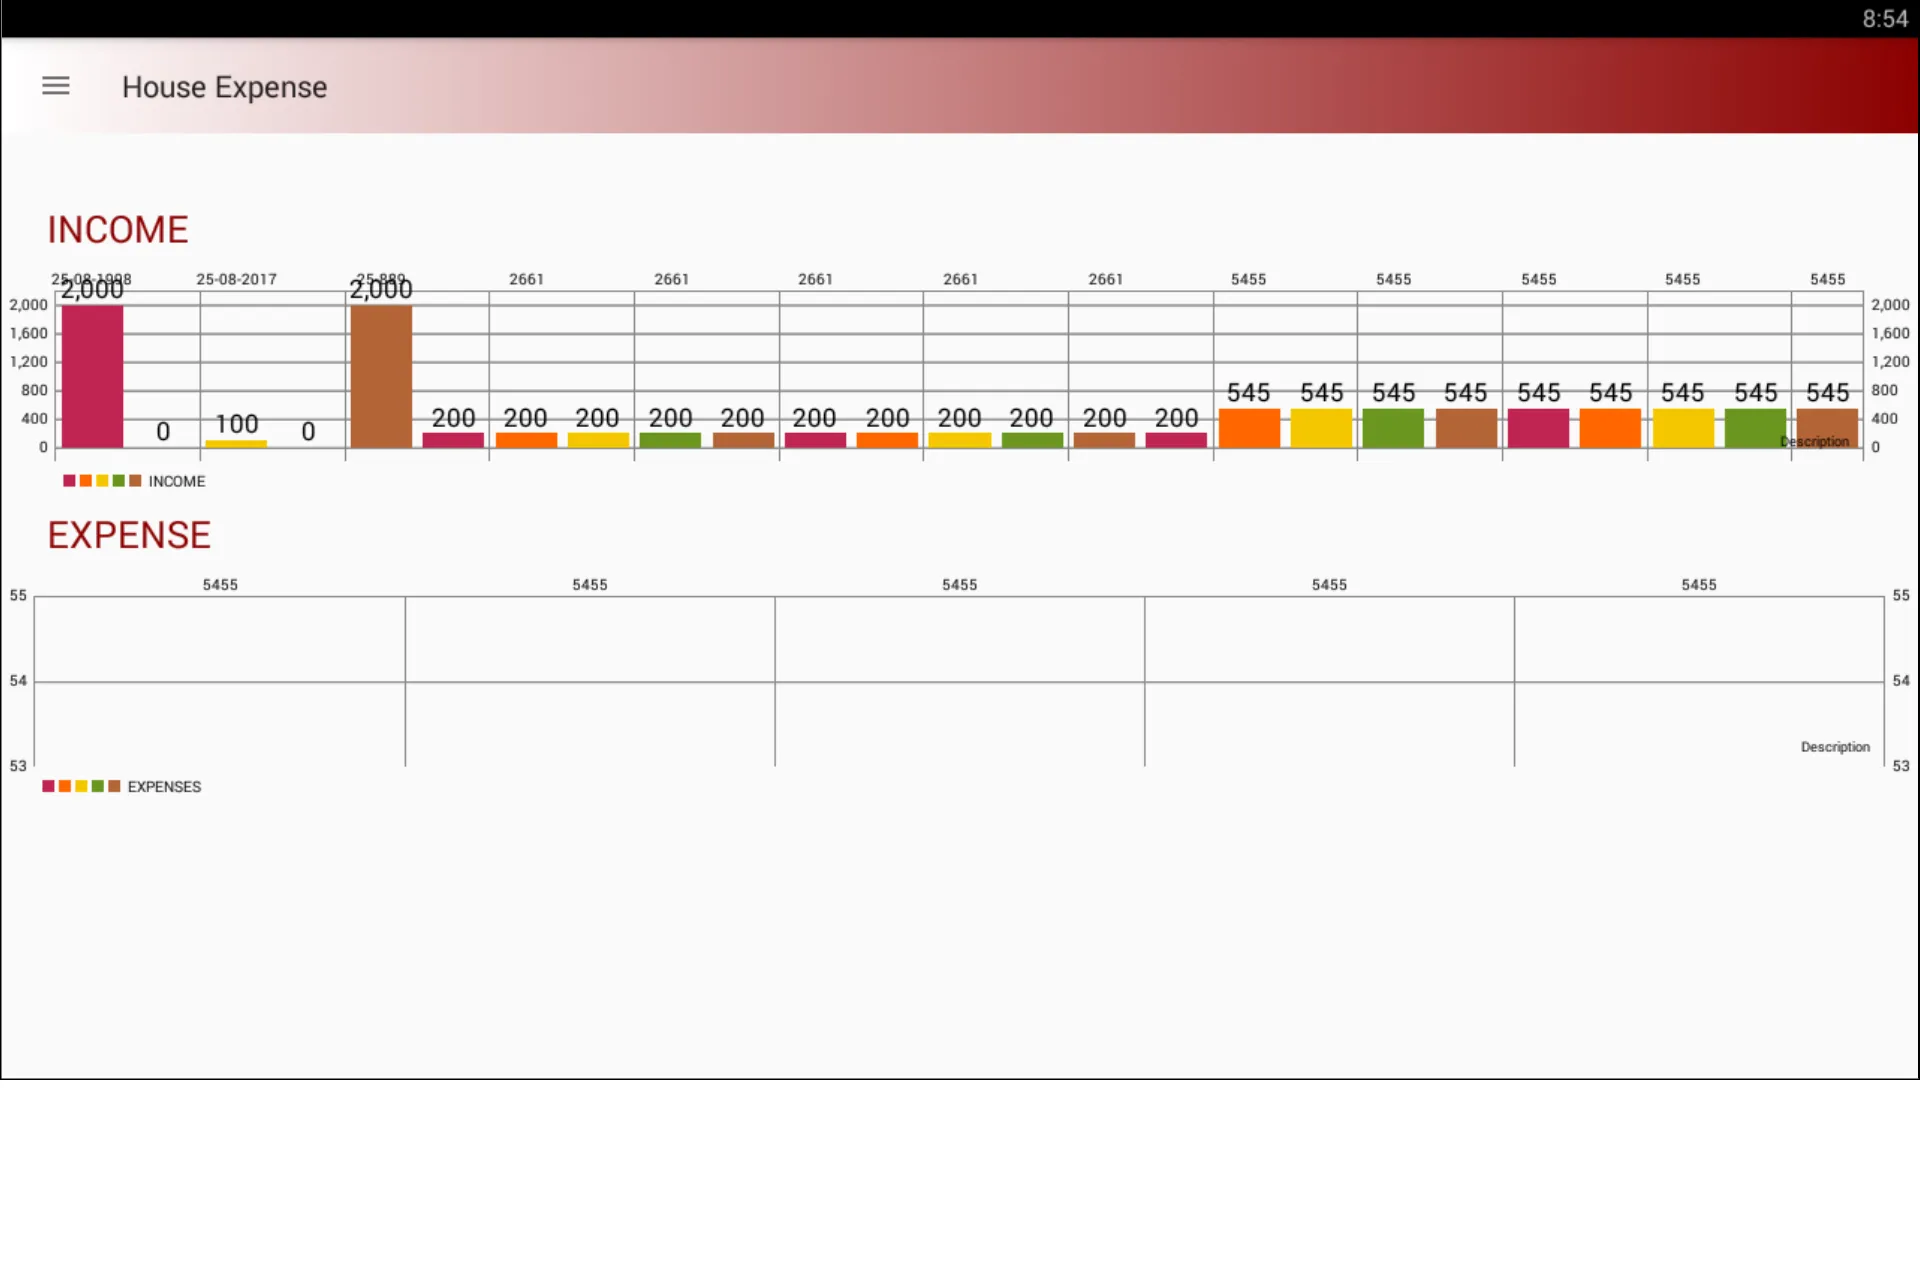1920x1280 pixels.
Task: Open the hamburger navigation menu
Action: [56, 86]
